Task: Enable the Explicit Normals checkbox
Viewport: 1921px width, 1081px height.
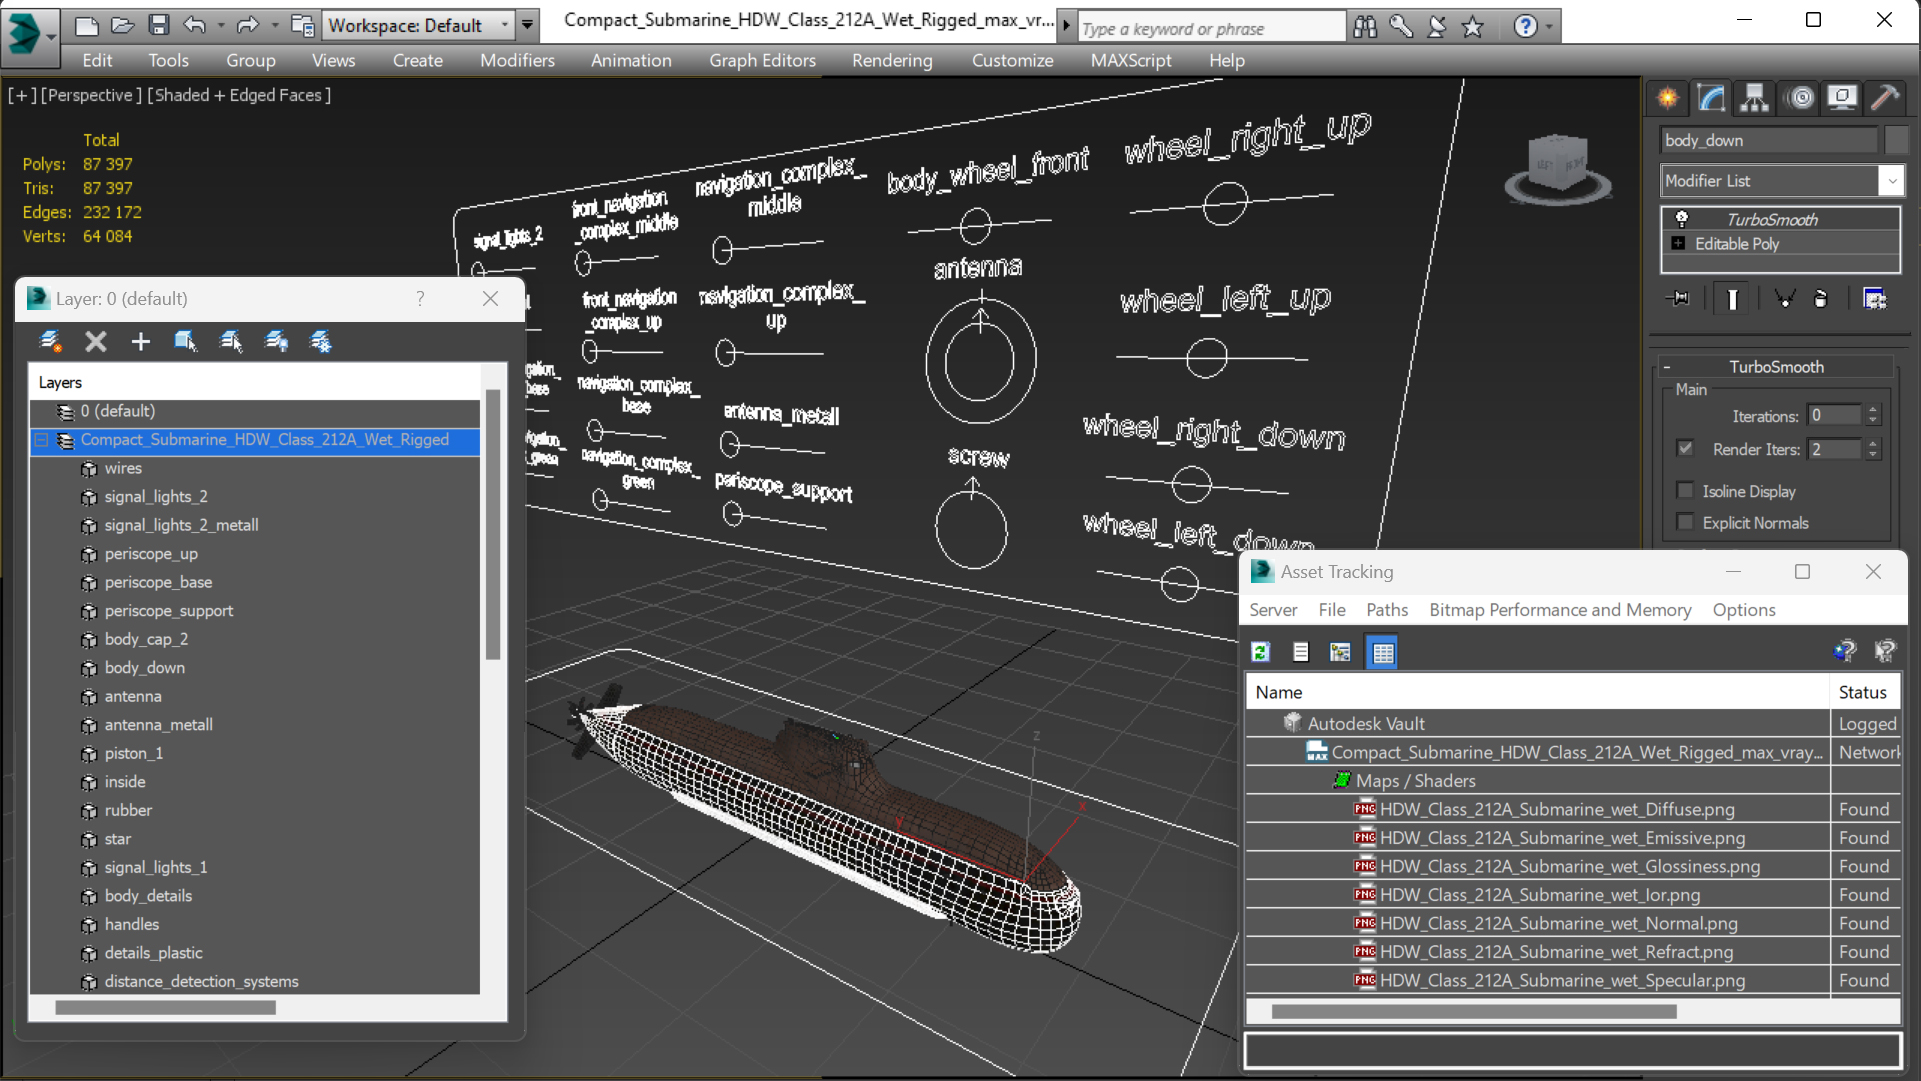Action: click(1685, 522)
